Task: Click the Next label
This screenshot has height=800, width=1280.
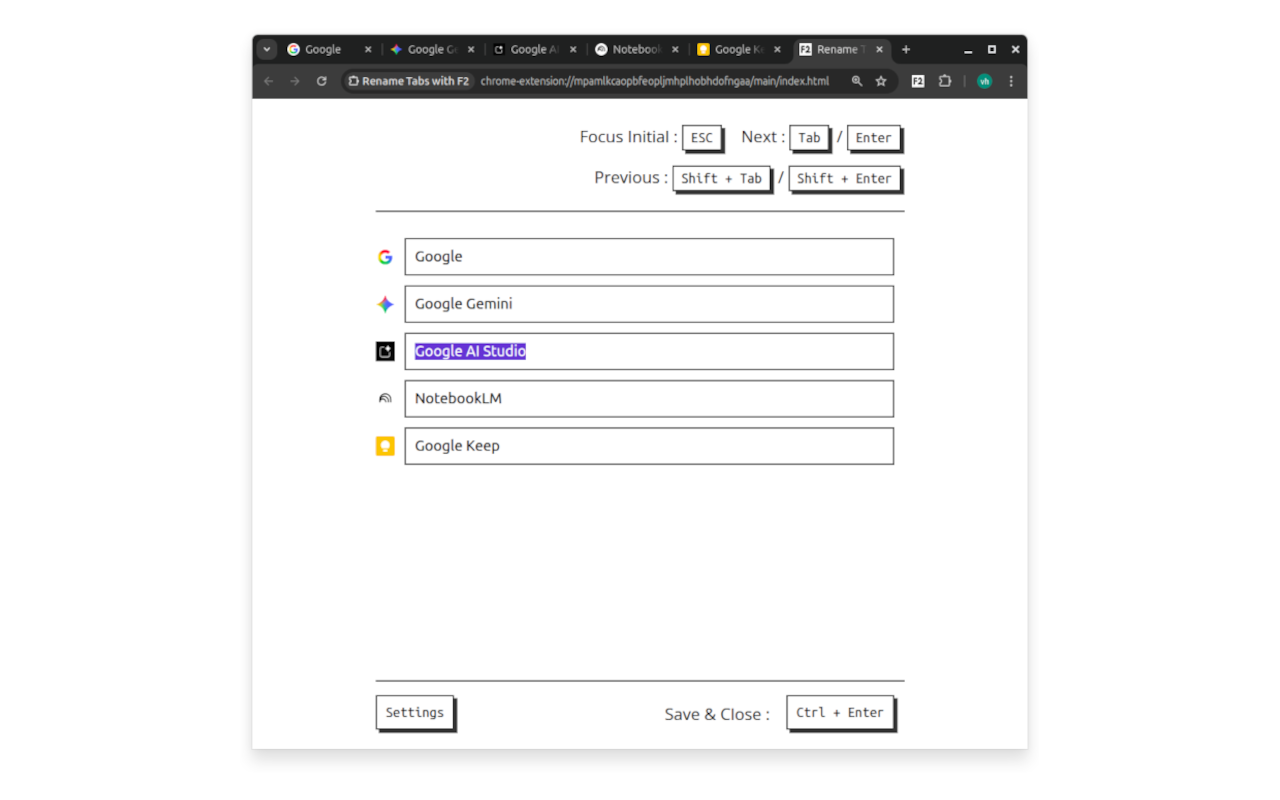Action: point(763,137)
